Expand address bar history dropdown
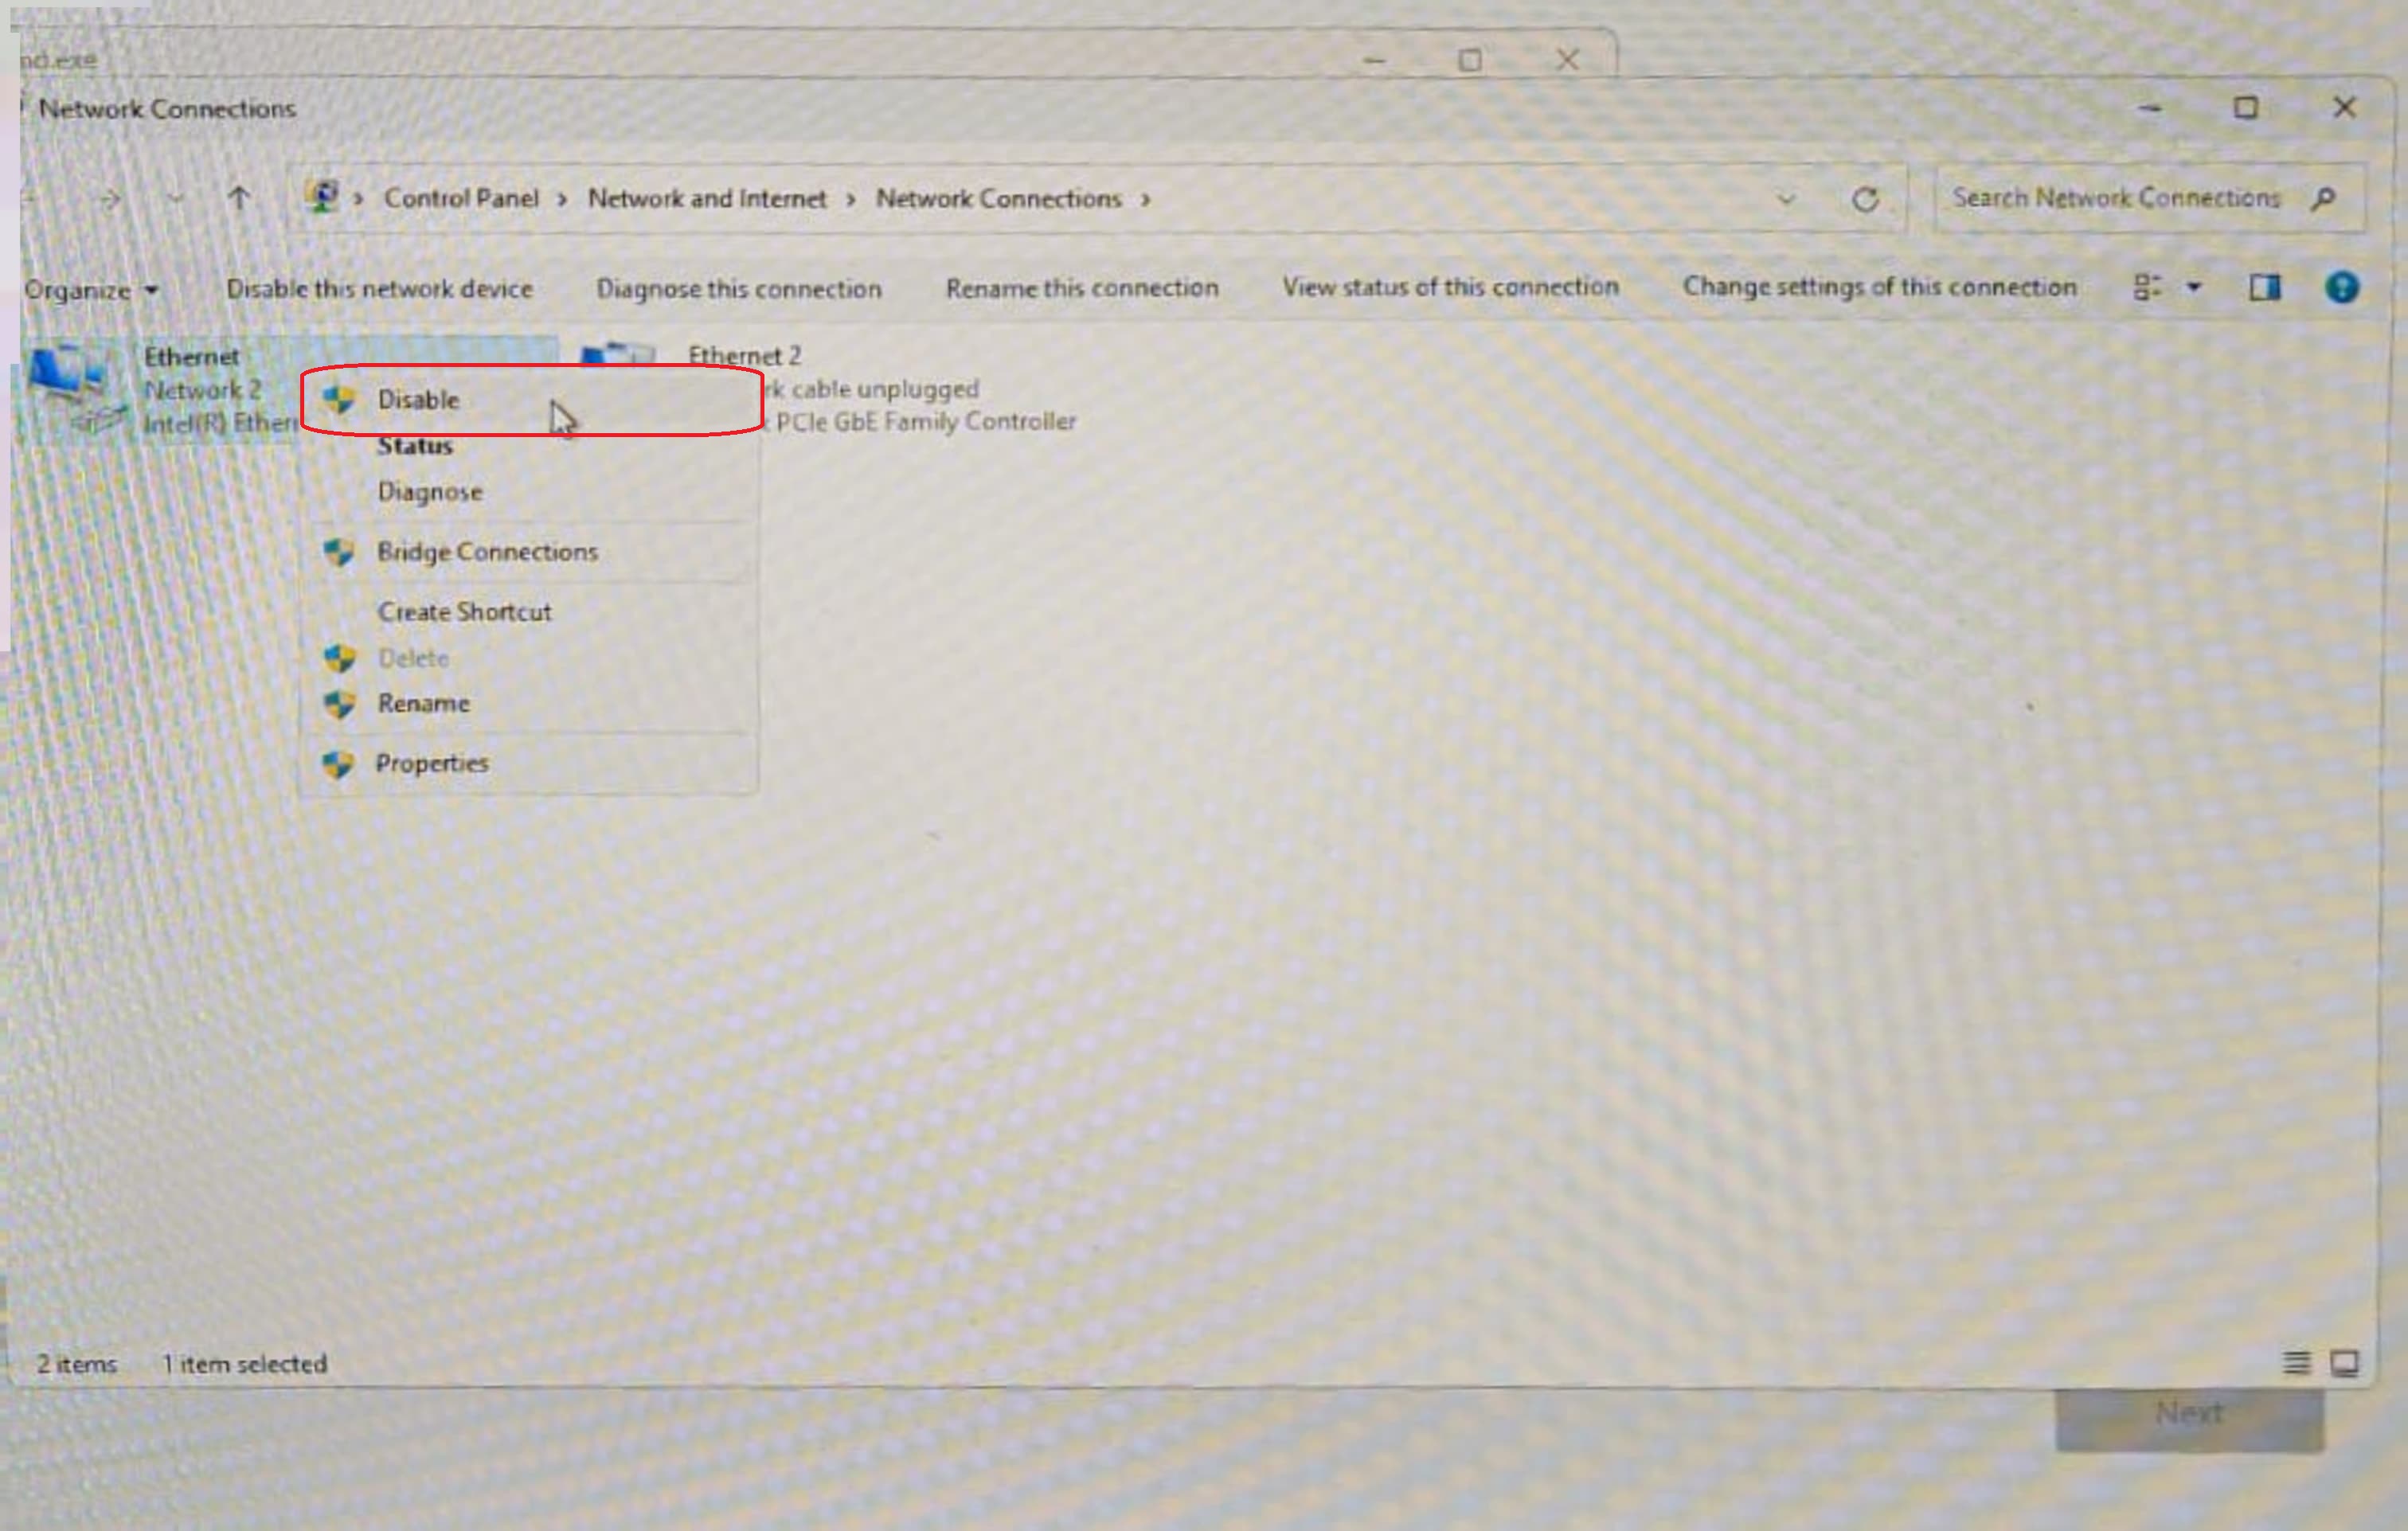 pyautogui.click(x=1786, y=199)
